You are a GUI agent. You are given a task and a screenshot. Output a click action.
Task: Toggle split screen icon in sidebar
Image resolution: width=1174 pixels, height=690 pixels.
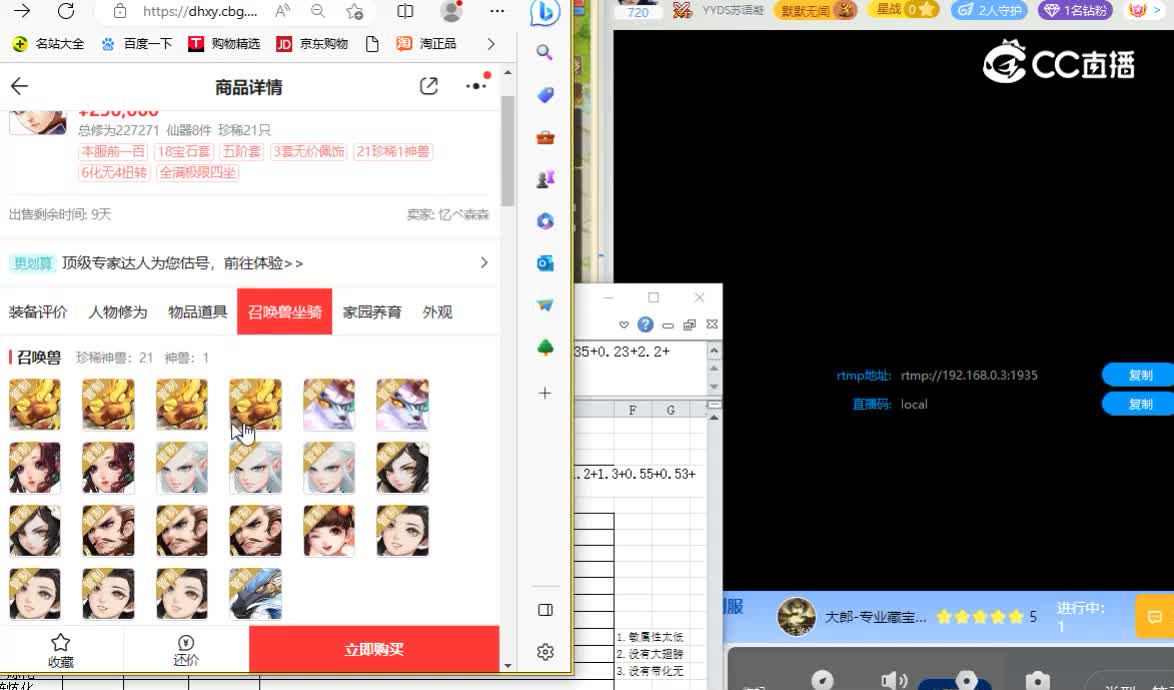click(x=545, y=609)
